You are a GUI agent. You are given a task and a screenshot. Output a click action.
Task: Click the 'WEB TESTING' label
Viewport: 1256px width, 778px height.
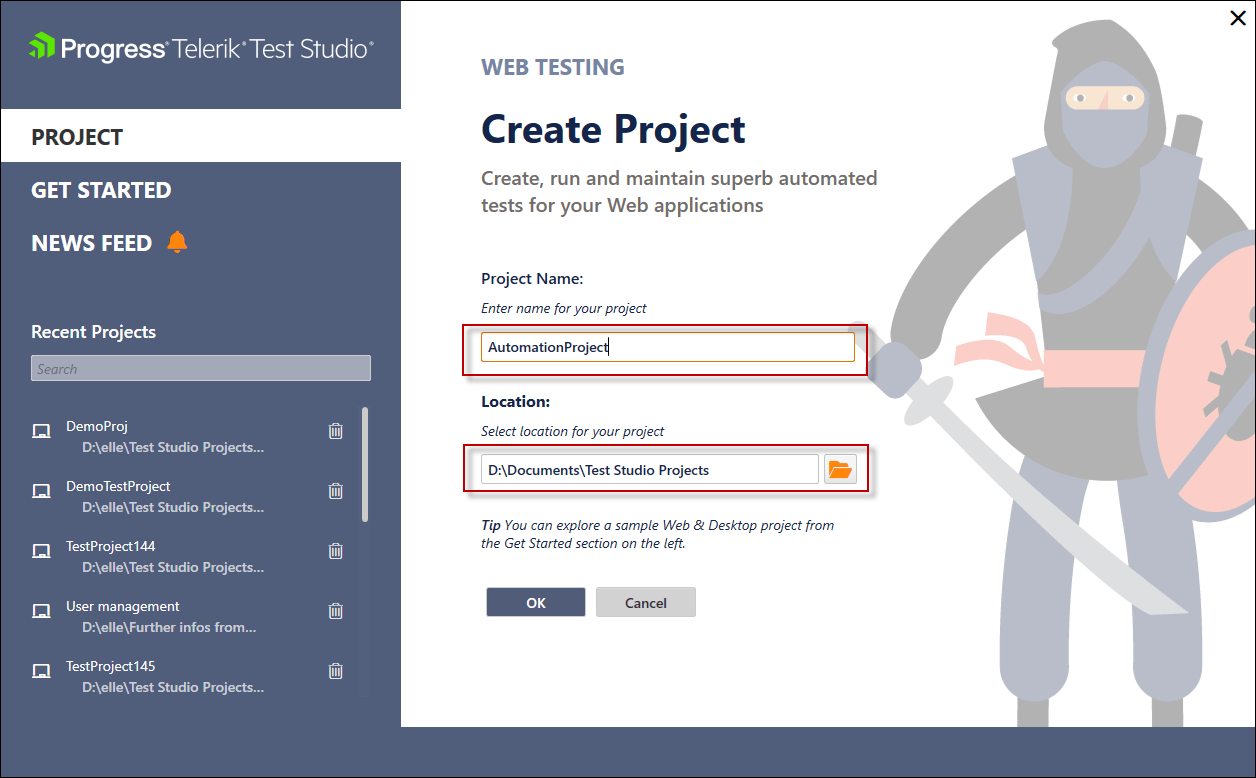[553, 67]
